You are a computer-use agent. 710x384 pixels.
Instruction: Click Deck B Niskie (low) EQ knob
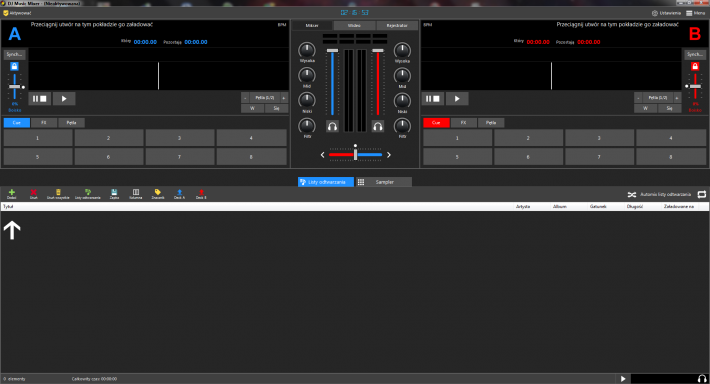pos(402,100)
